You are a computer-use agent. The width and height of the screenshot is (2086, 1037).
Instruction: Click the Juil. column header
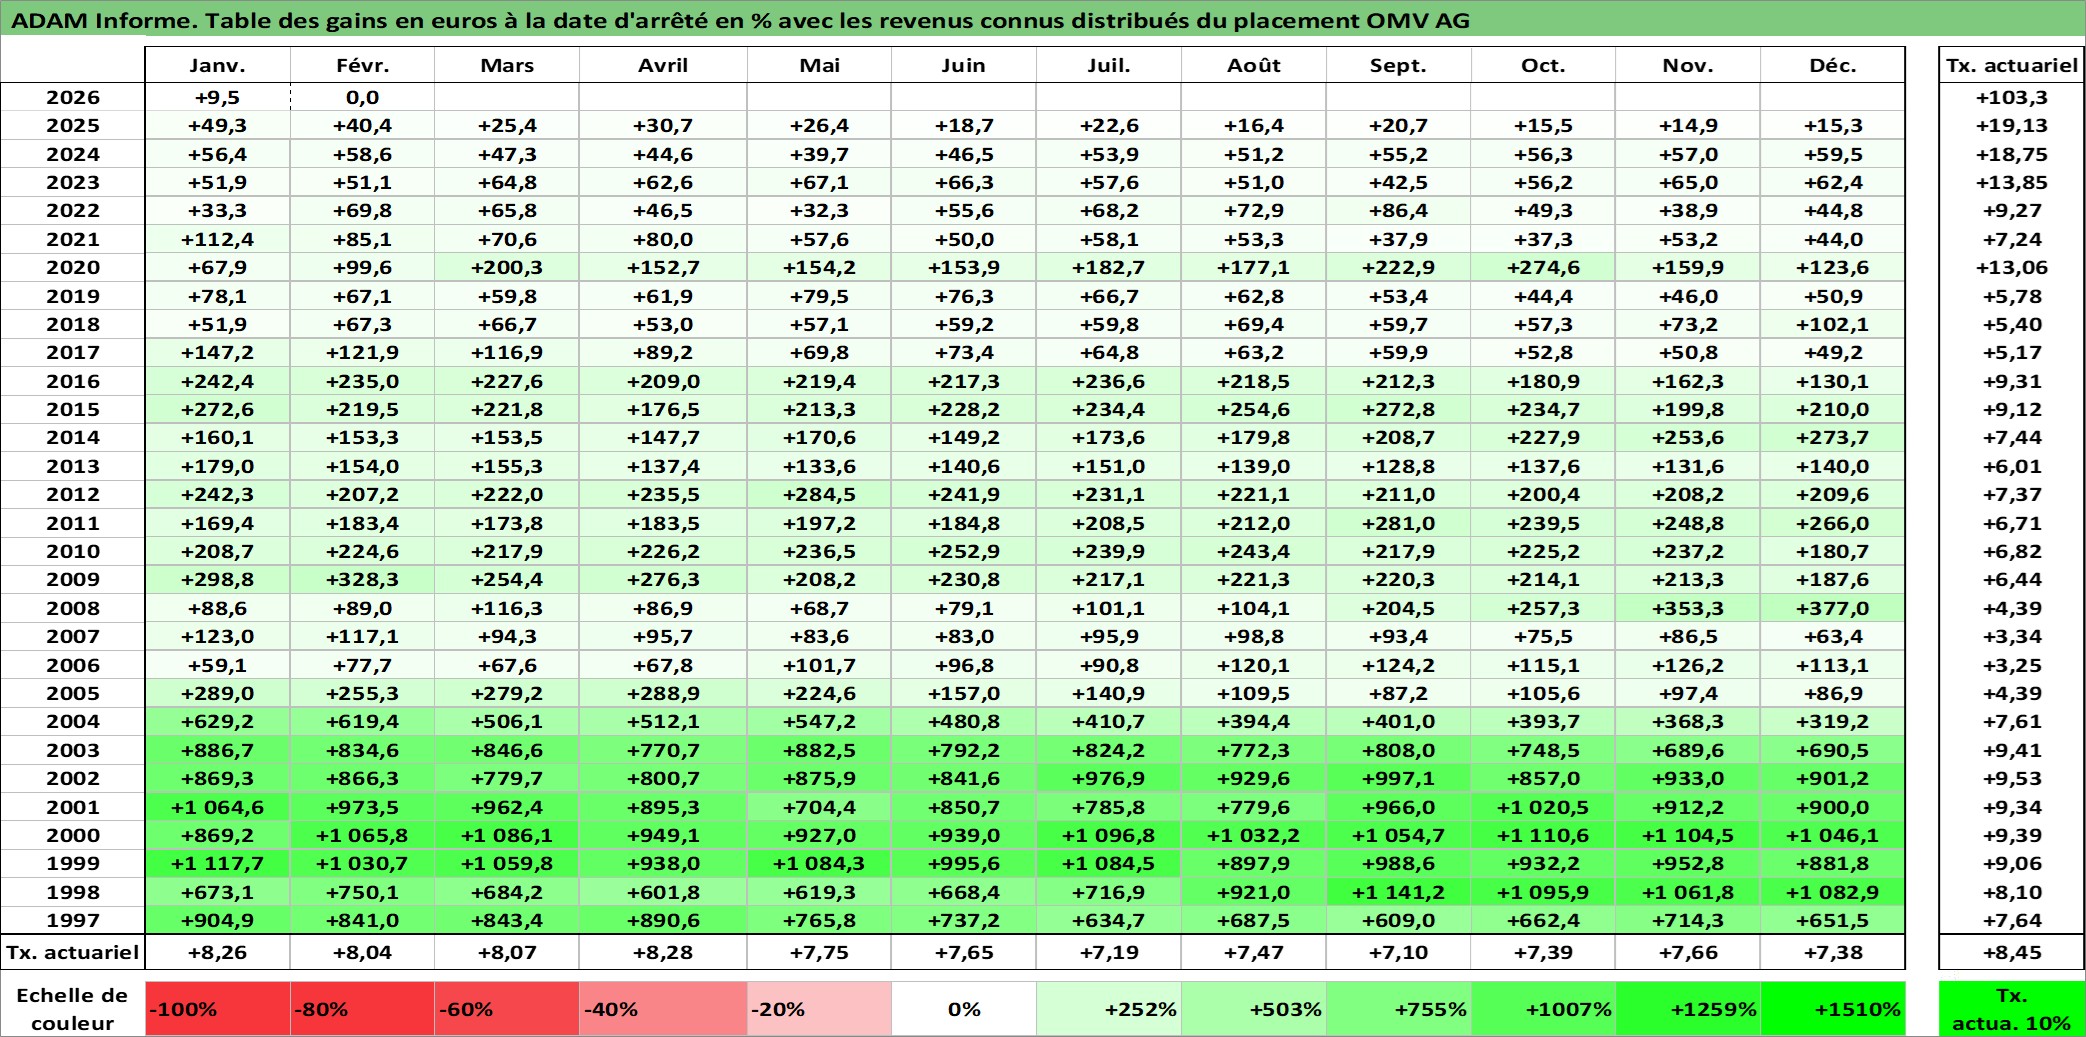[x=1109, y=65]
